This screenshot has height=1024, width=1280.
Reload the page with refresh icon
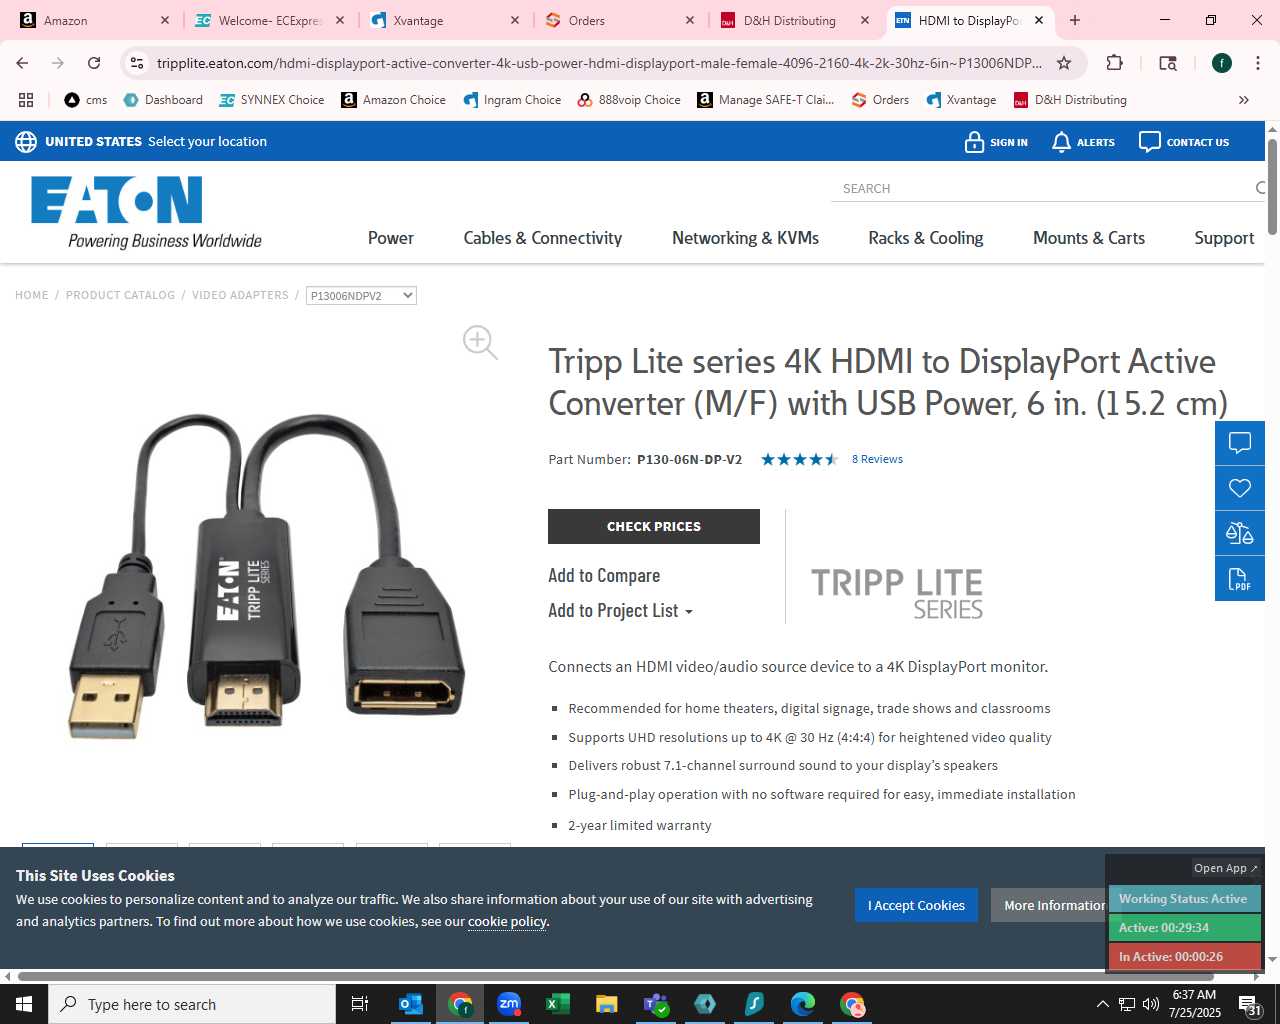pos(94,63)
